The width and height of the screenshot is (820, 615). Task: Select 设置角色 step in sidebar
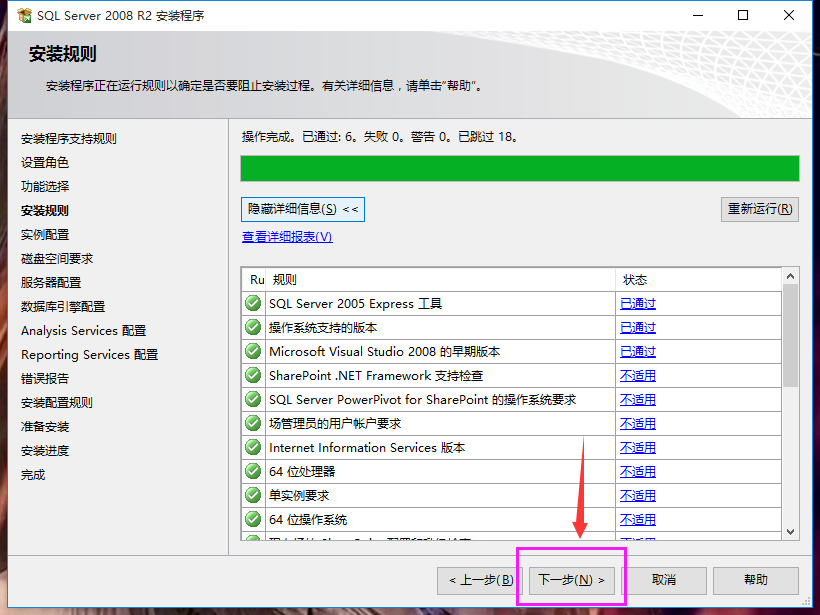coord(45,163)
